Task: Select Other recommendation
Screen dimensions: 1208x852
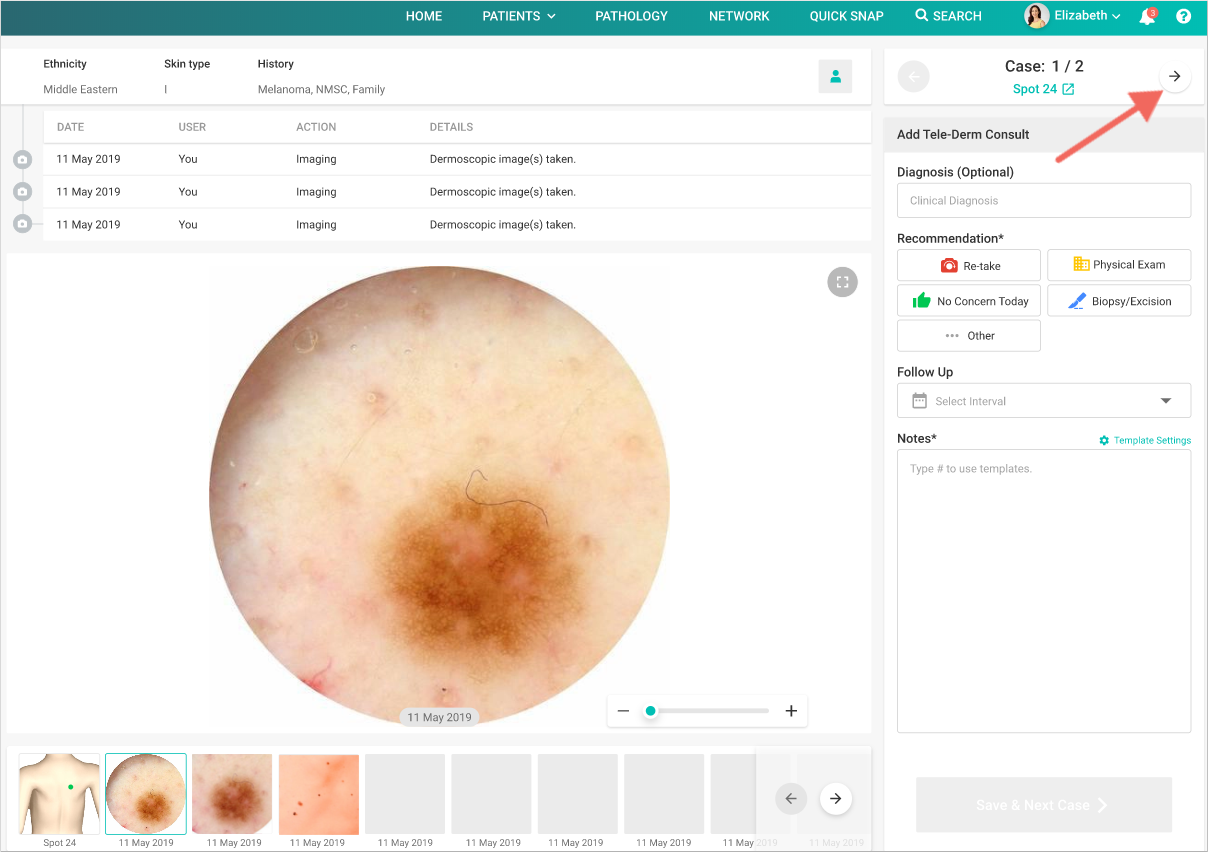Action: 969,336
